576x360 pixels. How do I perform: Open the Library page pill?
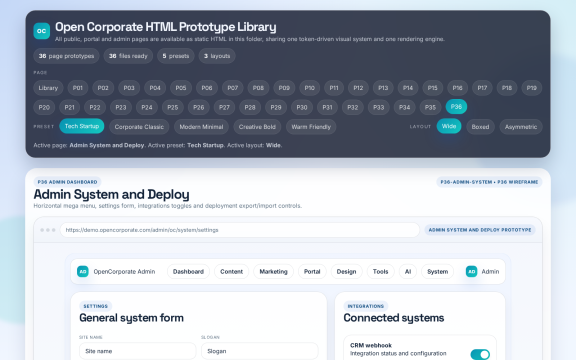point(48,88)
